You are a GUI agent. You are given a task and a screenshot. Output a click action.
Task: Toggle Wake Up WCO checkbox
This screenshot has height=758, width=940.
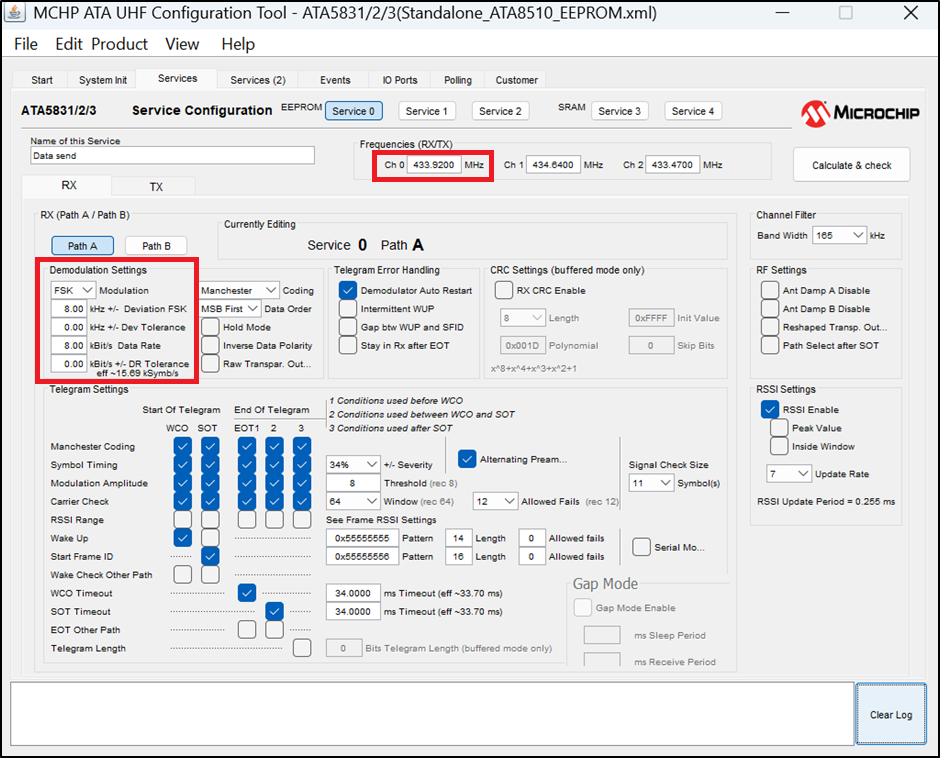click(182, 538)
